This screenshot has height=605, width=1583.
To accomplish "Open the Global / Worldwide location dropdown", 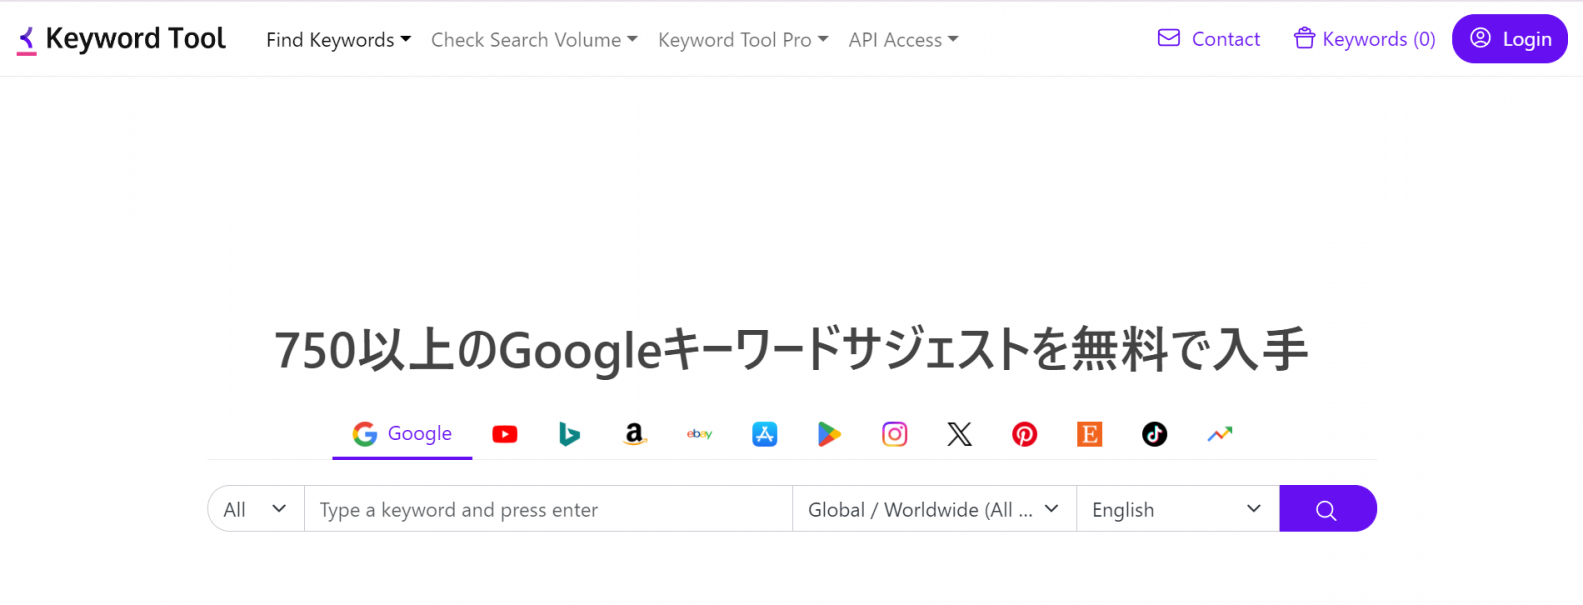I will tap(933, 509).
